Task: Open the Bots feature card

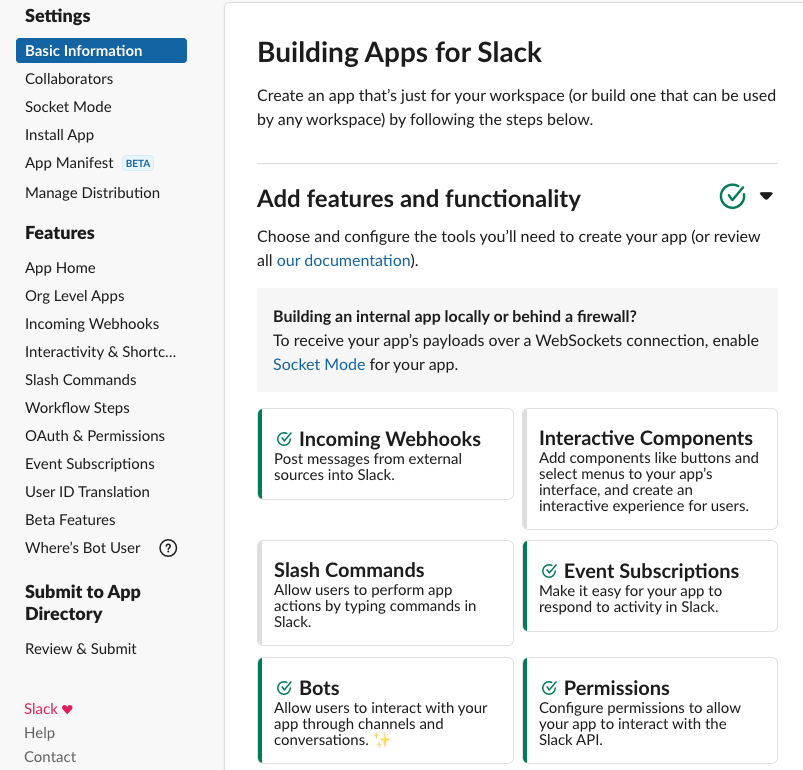Action: [x=386, y=711]
